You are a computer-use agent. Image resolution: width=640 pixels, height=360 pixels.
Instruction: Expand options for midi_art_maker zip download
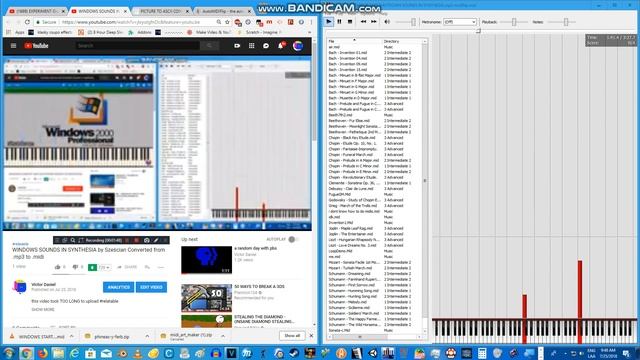pyautogui.click(x=223, y=336)
